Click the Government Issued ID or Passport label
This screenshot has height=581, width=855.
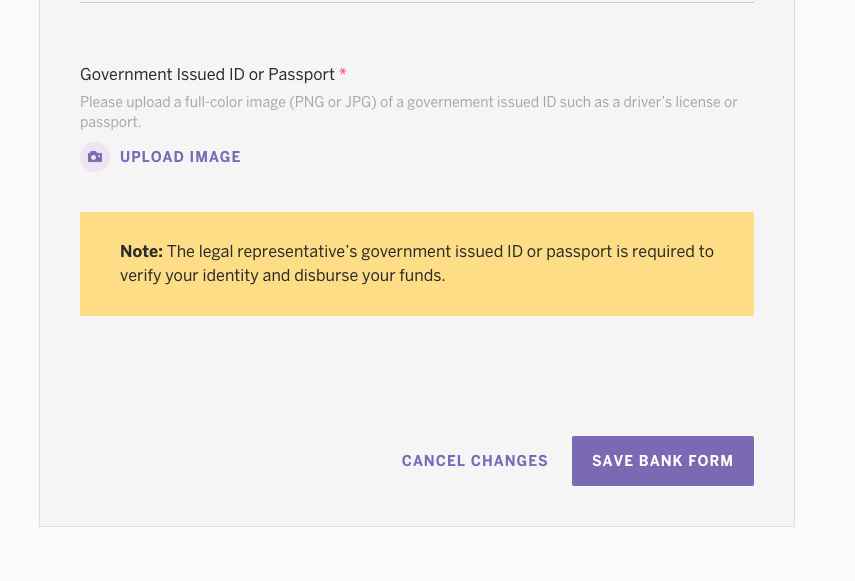(x=207, y=74)
